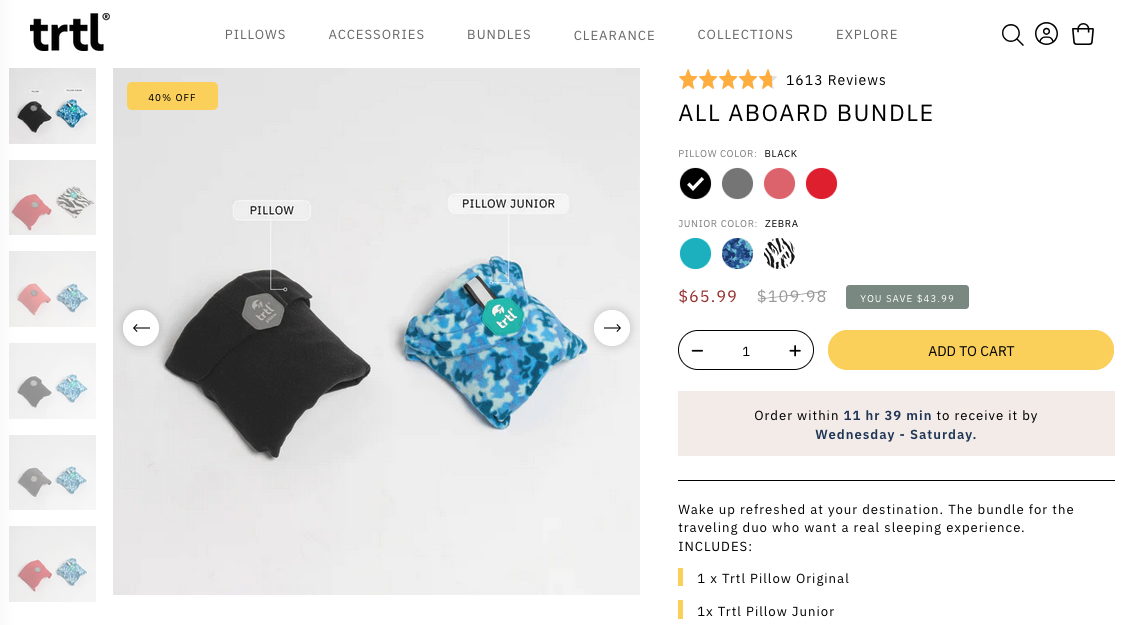This screenshot has height=625, width=1121.
Task: Expand the Explore menu
Action: tap(866, 34)
